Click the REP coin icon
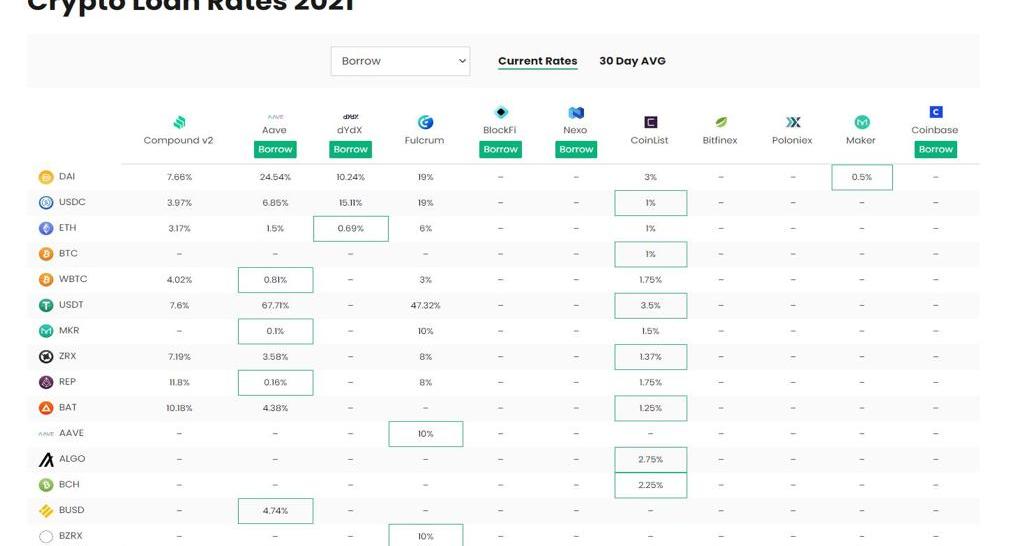This screenshot has height=546, width=1025. (x=46, y=383)
